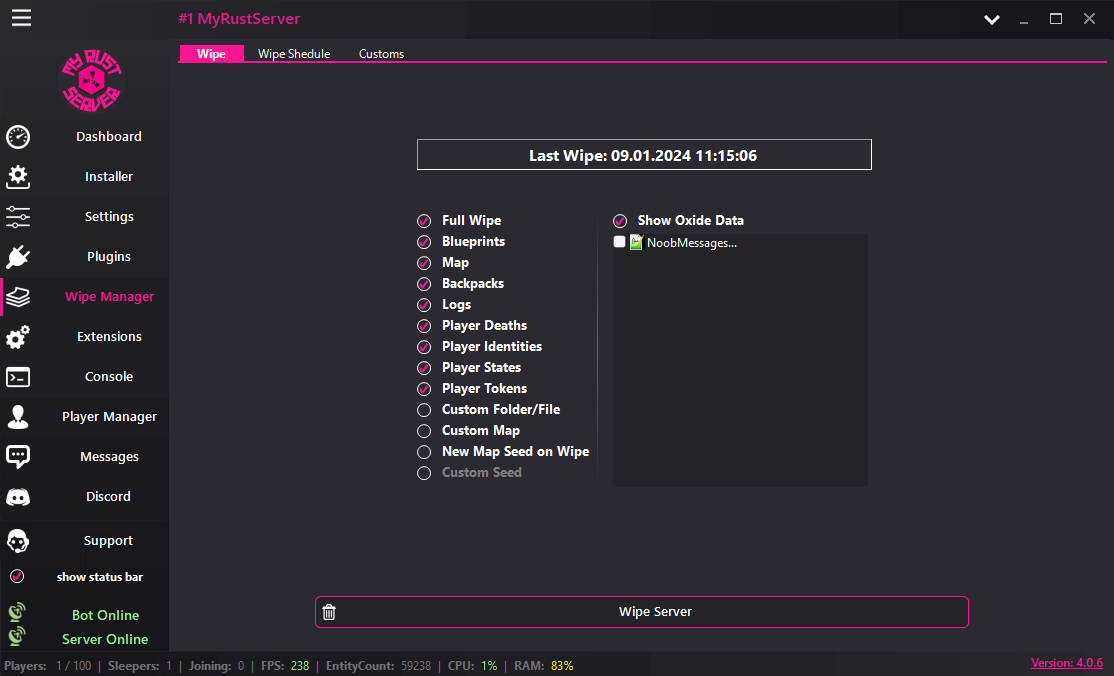Open the hamburger menu
This screenshot has height=676, width=1114.
coord(20,17)
